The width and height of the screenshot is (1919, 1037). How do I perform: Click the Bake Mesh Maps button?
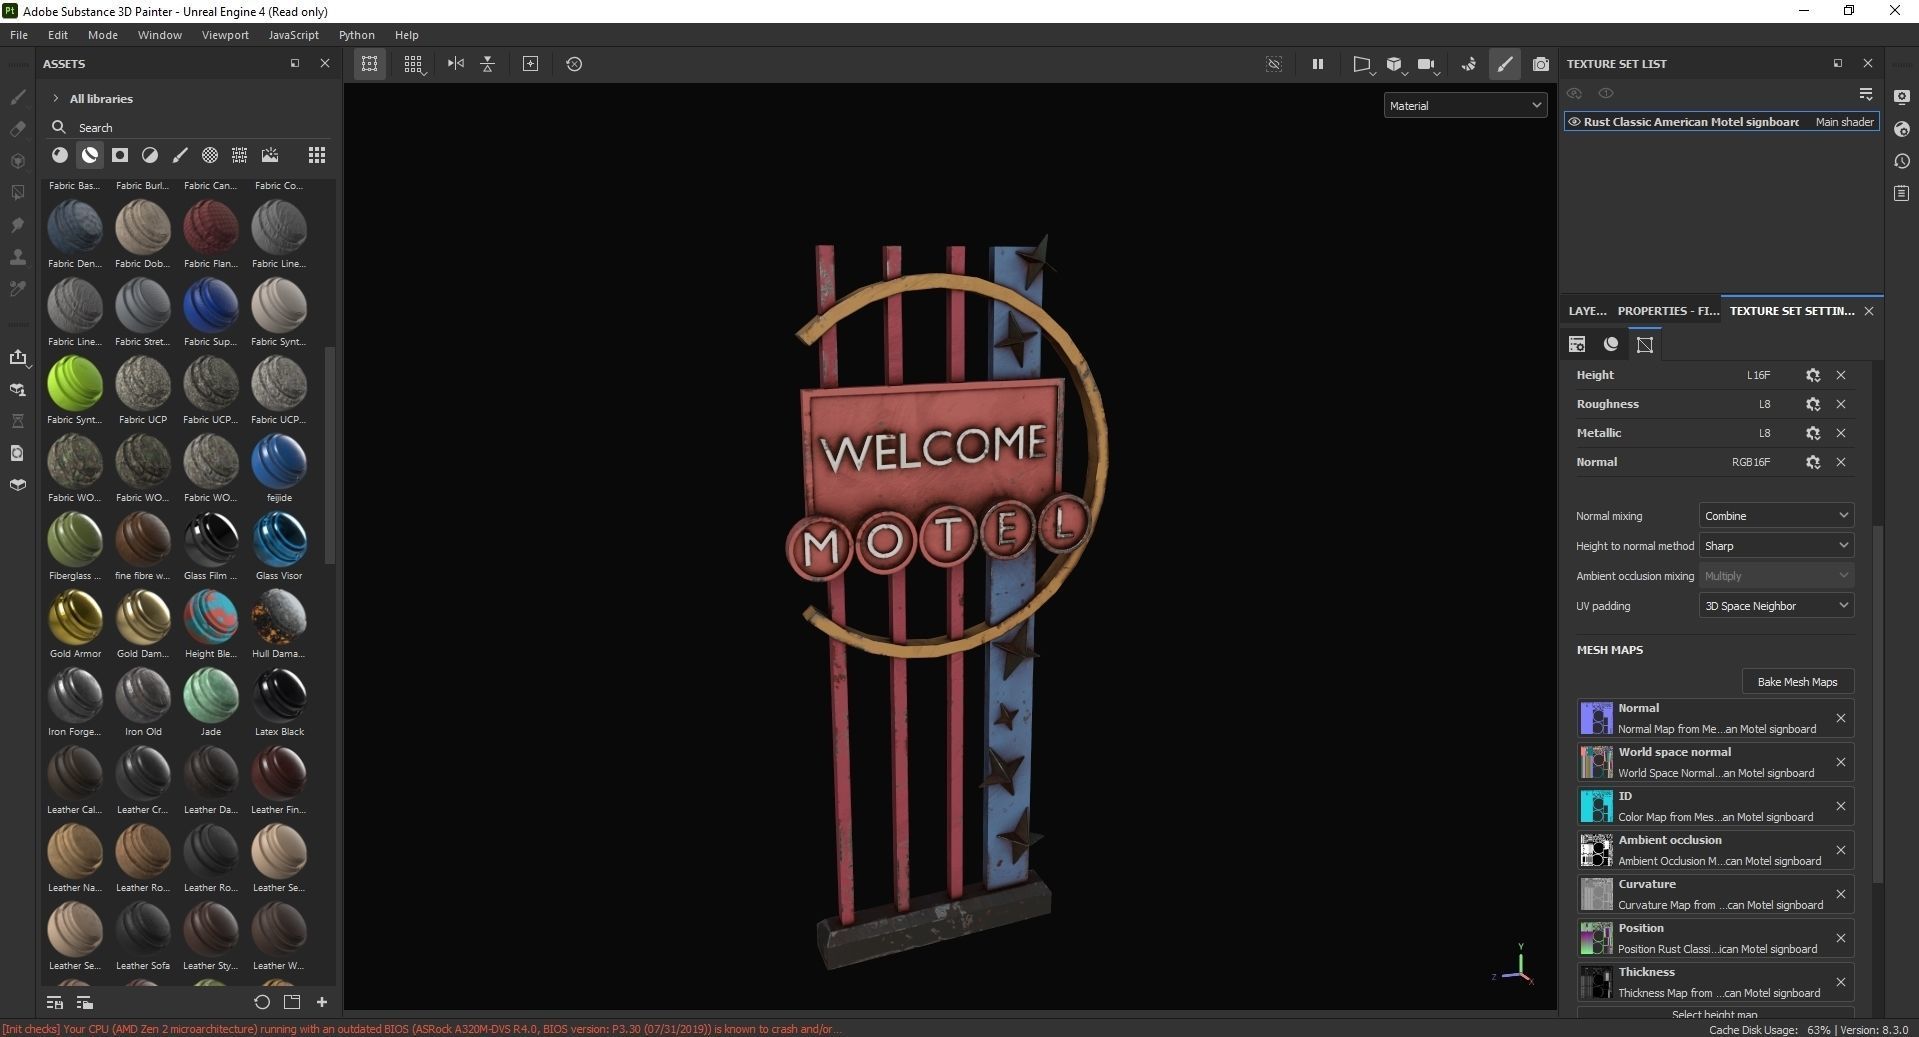click(x=1797, y=682)
